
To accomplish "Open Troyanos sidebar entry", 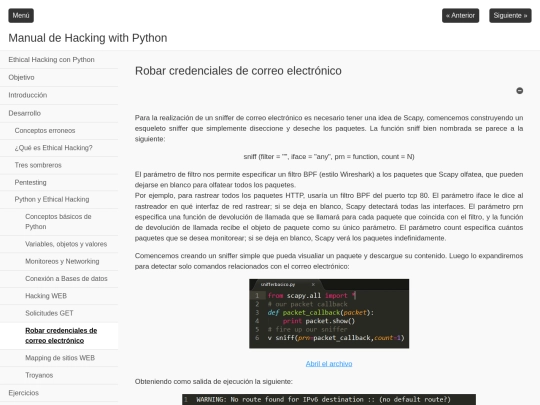I will coord(59,375).
